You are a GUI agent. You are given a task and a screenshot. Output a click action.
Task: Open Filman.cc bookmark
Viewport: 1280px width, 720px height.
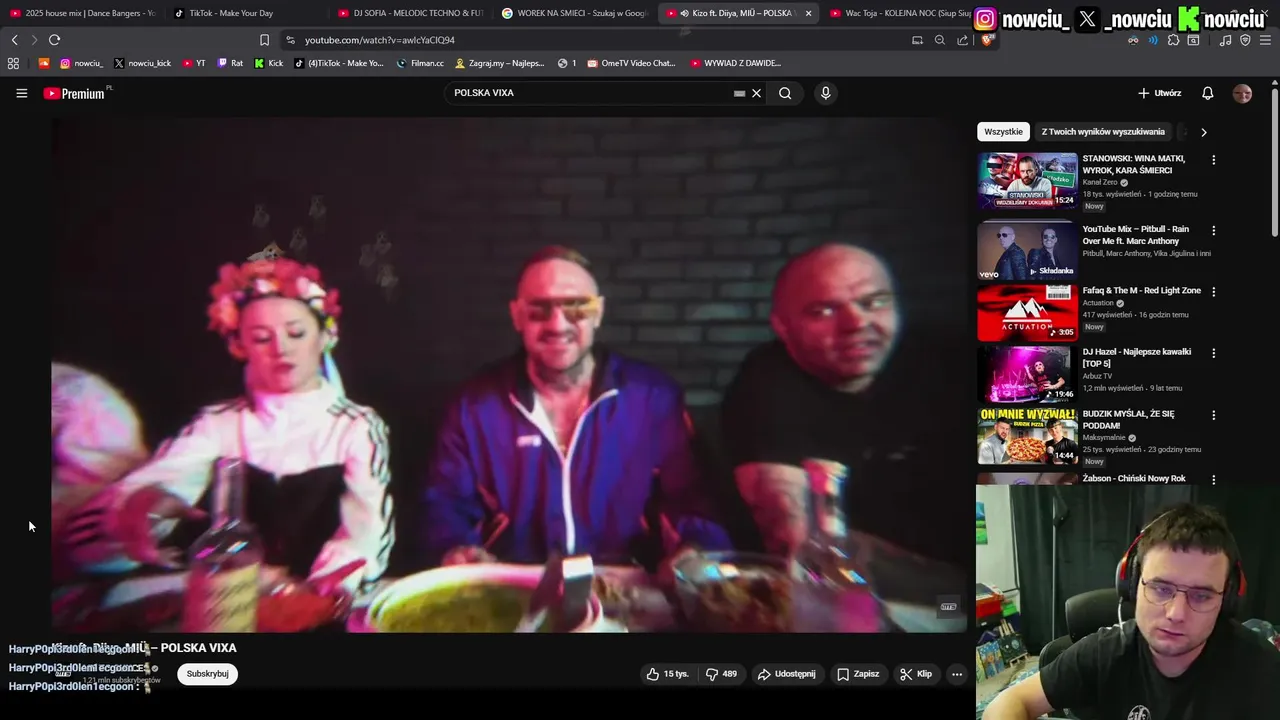[420, 63]
